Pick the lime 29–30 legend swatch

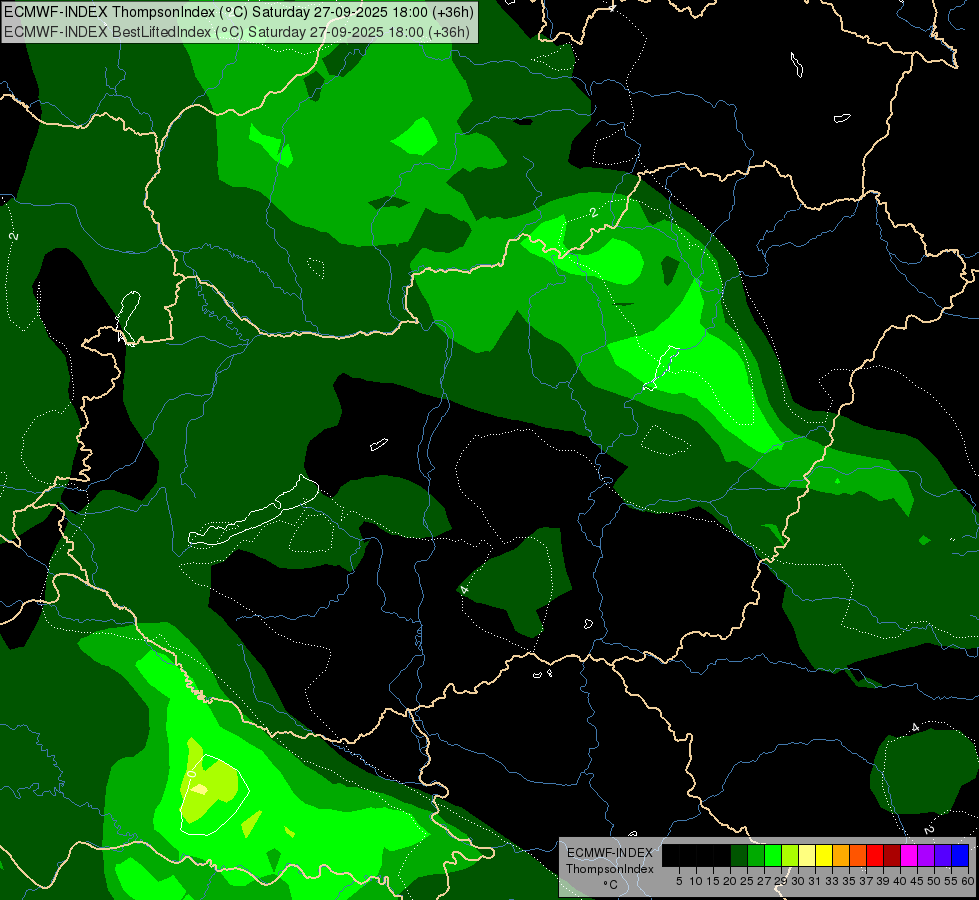791,855
